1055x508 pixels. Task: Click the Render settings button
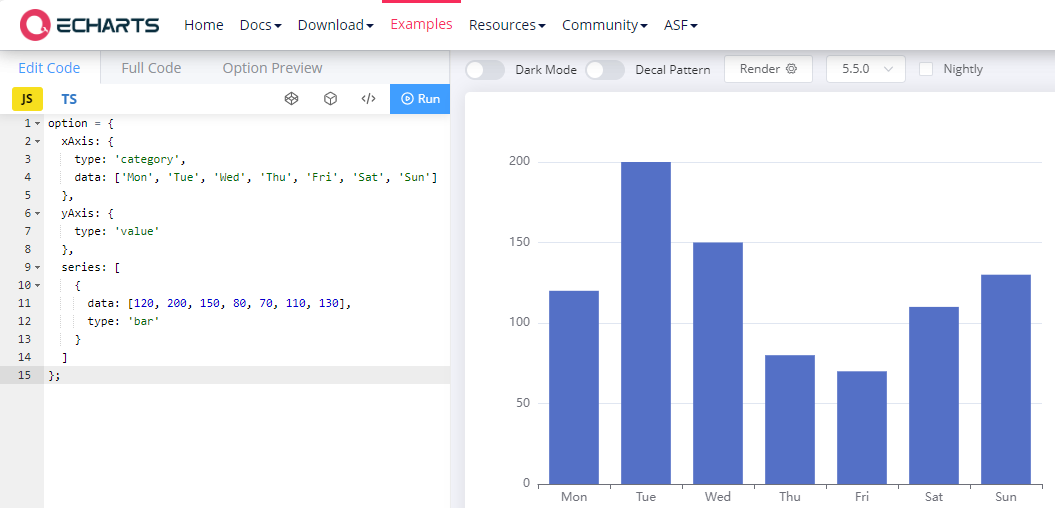pos(768,69)
